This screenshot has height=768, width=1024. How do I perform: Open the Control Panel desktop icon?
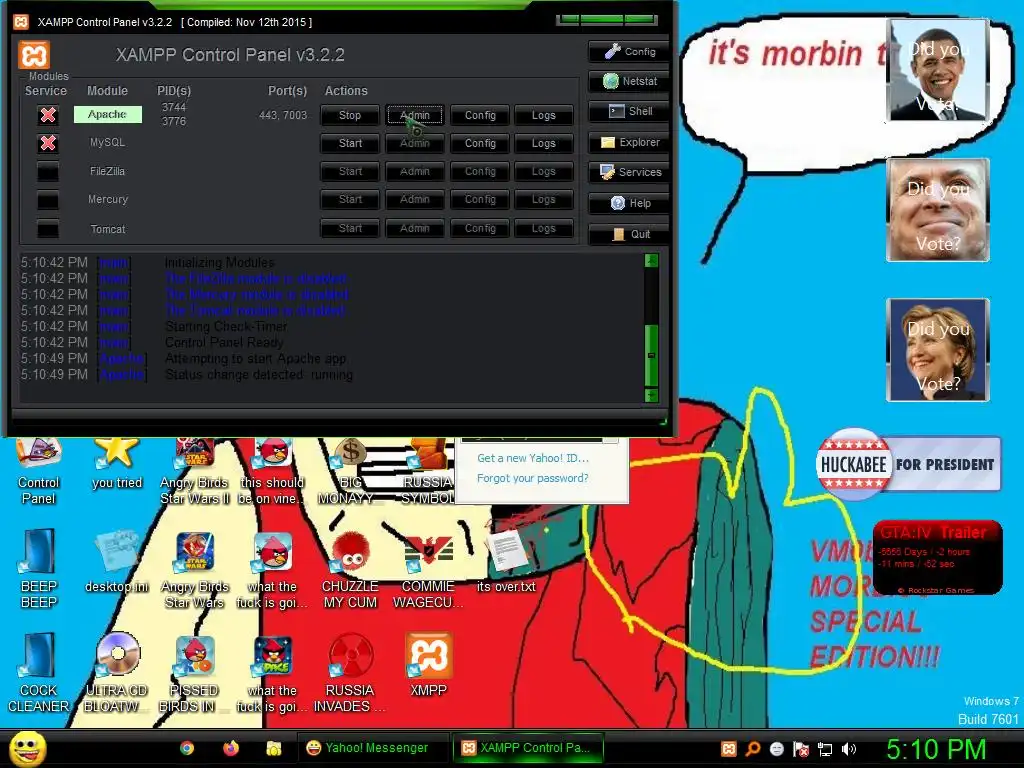(x=39, y=473)
